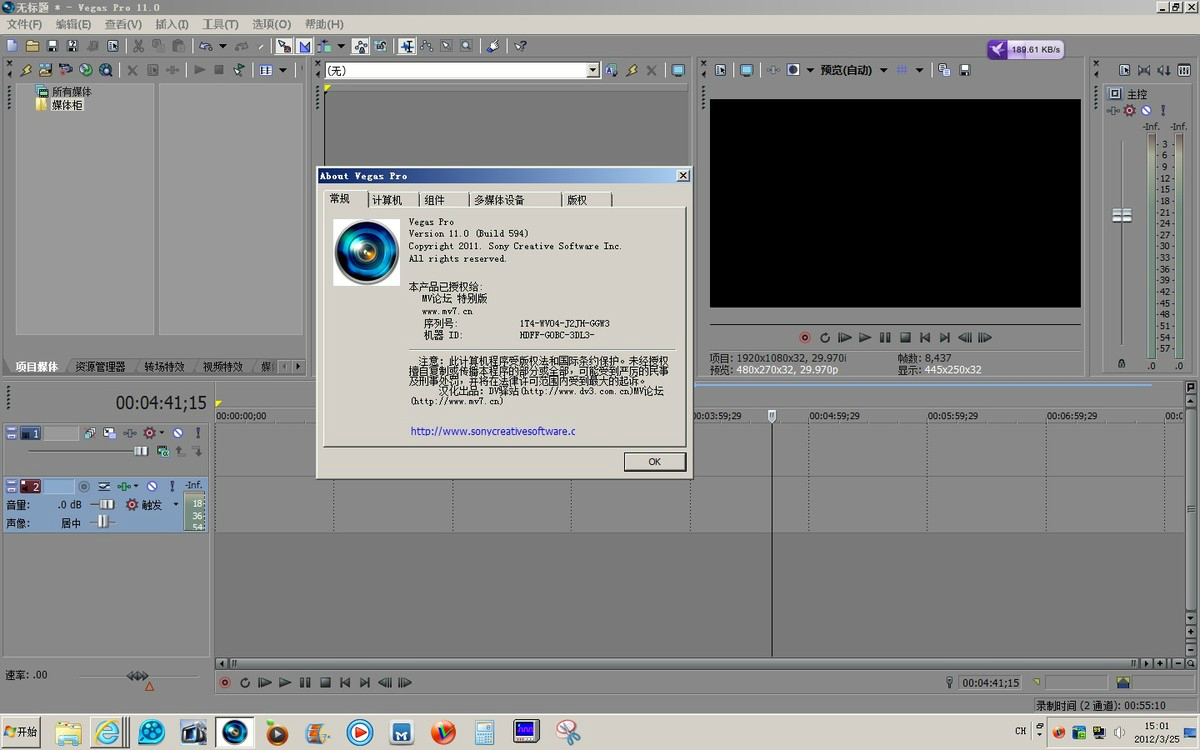Click the Open folder toolbar icon
Viewport: 1200px width, 750px height.
click(x=32, y=46)
